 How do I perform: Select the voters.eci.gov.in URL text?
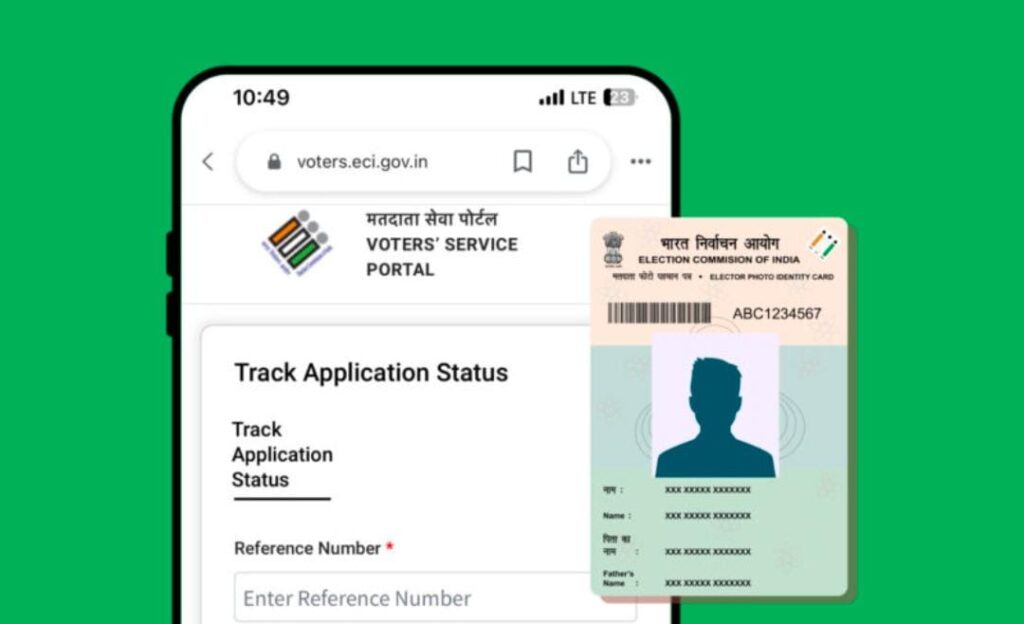tap(362, 162)
